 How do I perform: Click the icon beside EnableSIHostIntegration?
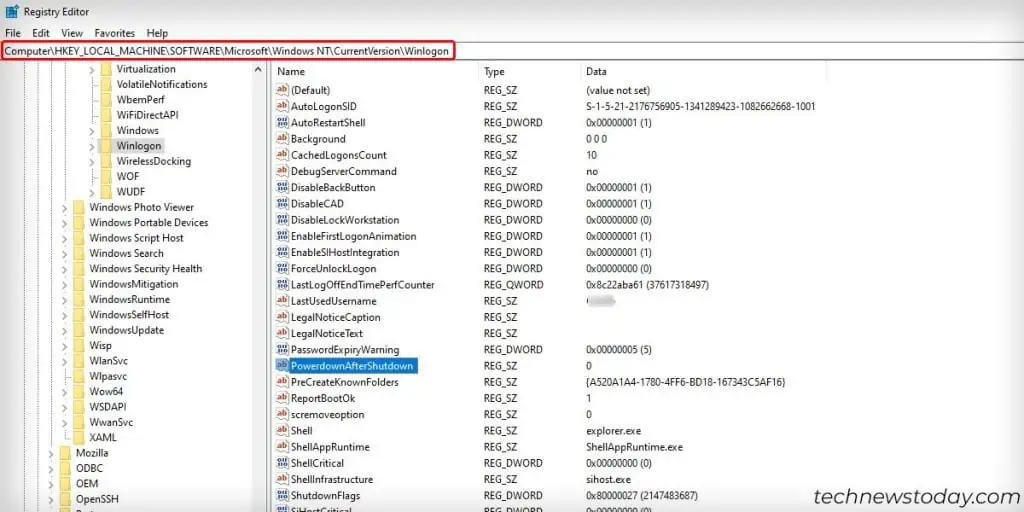pos(282,252)
